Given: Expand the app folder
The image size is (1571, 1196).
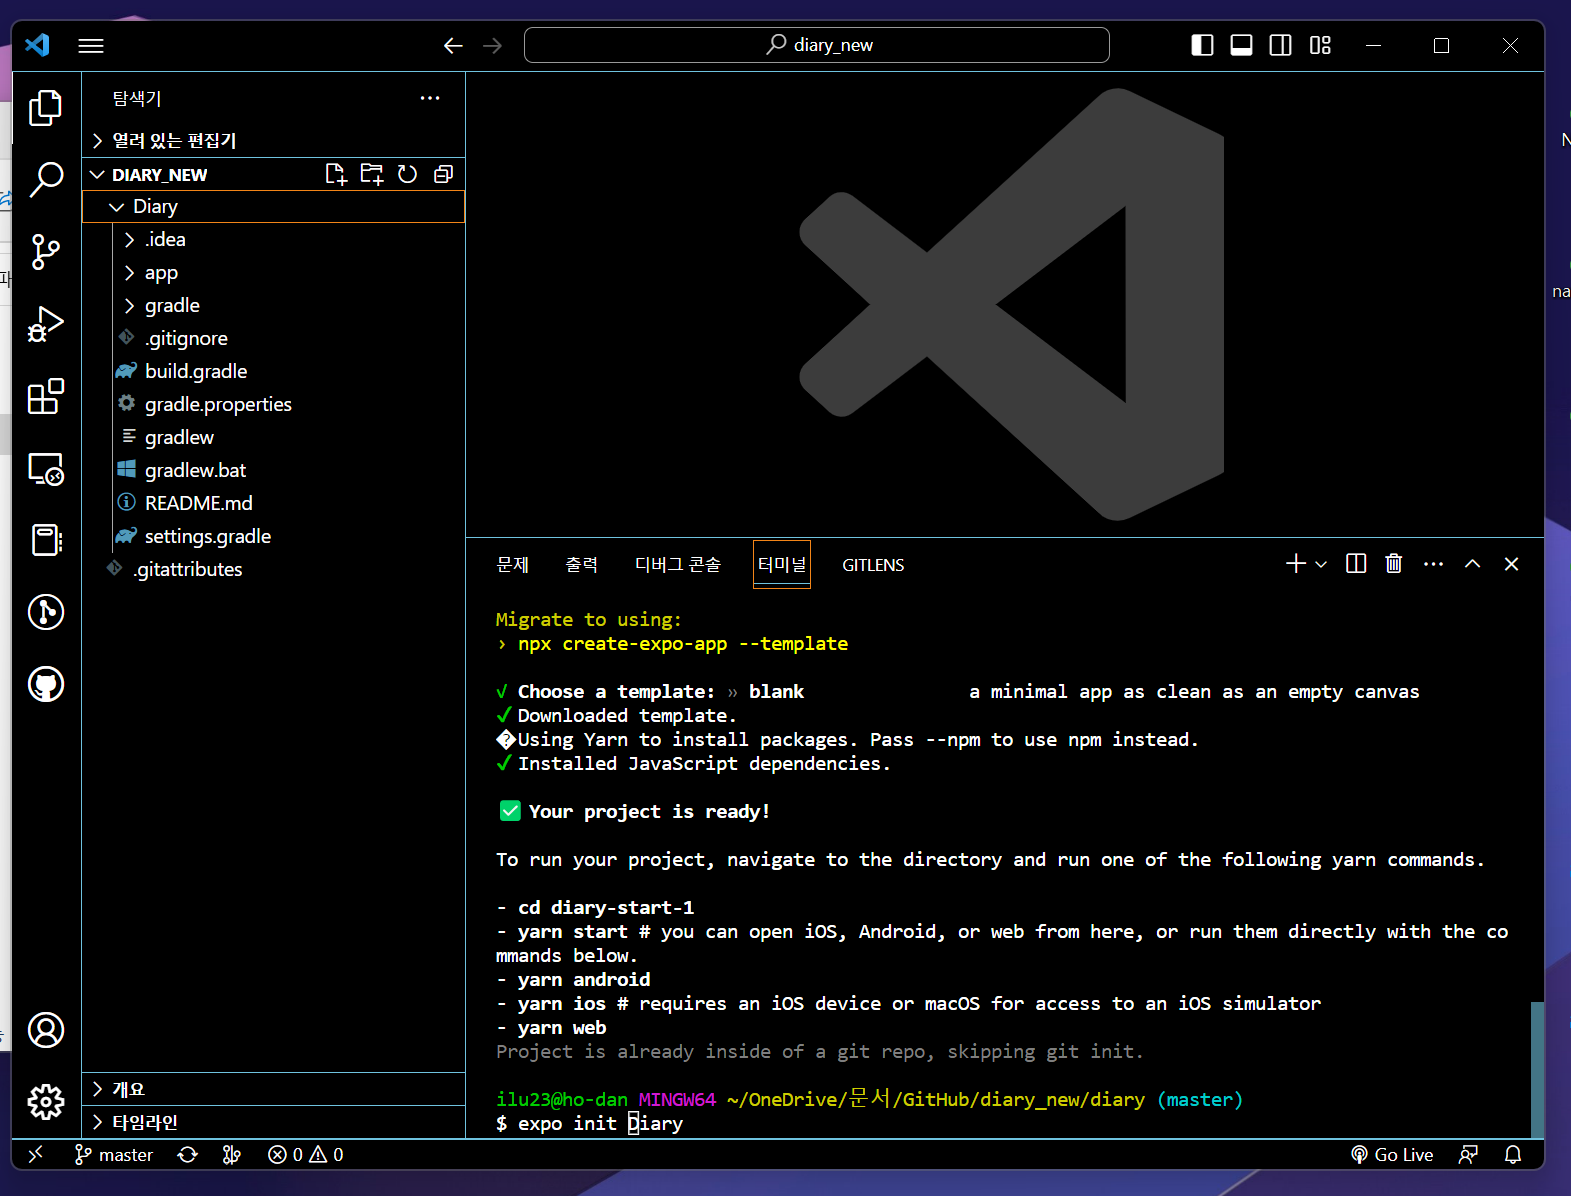Looking at the screenshot, I should click(273, 273).
